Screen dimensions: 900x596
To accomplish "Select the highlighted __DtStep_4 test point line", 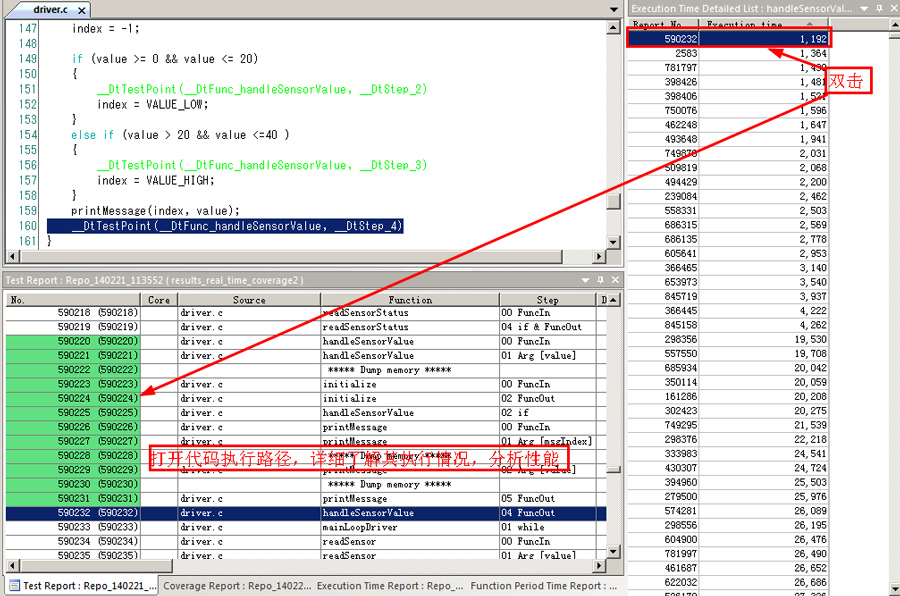I will pyautogui.click(x=225, y=226).
